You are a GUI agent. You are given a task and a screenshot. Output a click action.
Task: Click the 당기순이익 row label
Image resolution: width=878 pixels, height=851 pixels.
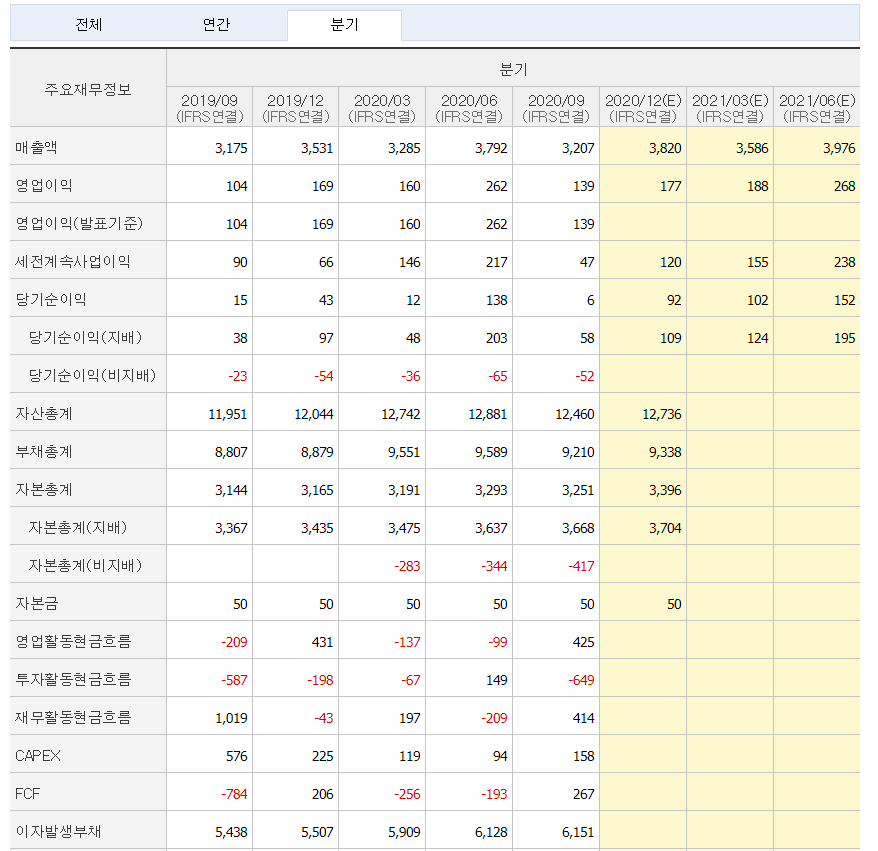[51, 300]
